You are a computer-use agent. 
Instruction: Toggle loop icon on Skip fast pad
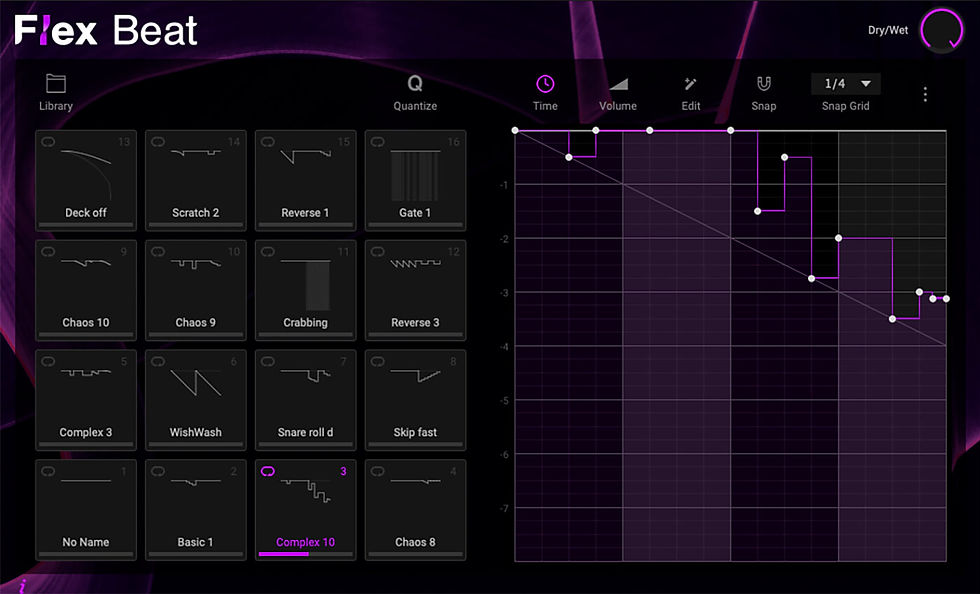click(x=378, y=361)
